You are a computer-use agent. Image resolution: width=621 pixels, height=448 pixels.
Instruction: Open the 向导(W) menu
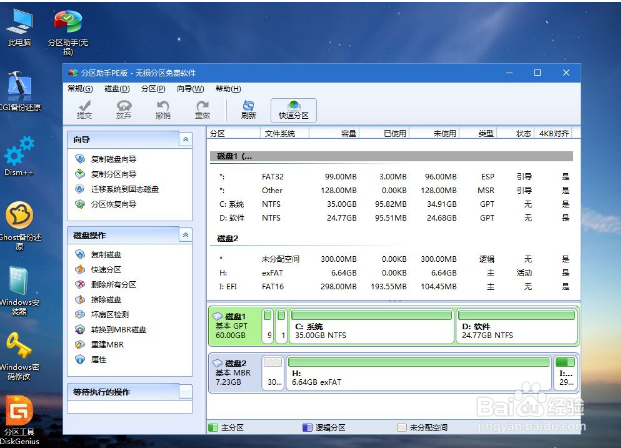pos(190,89)
